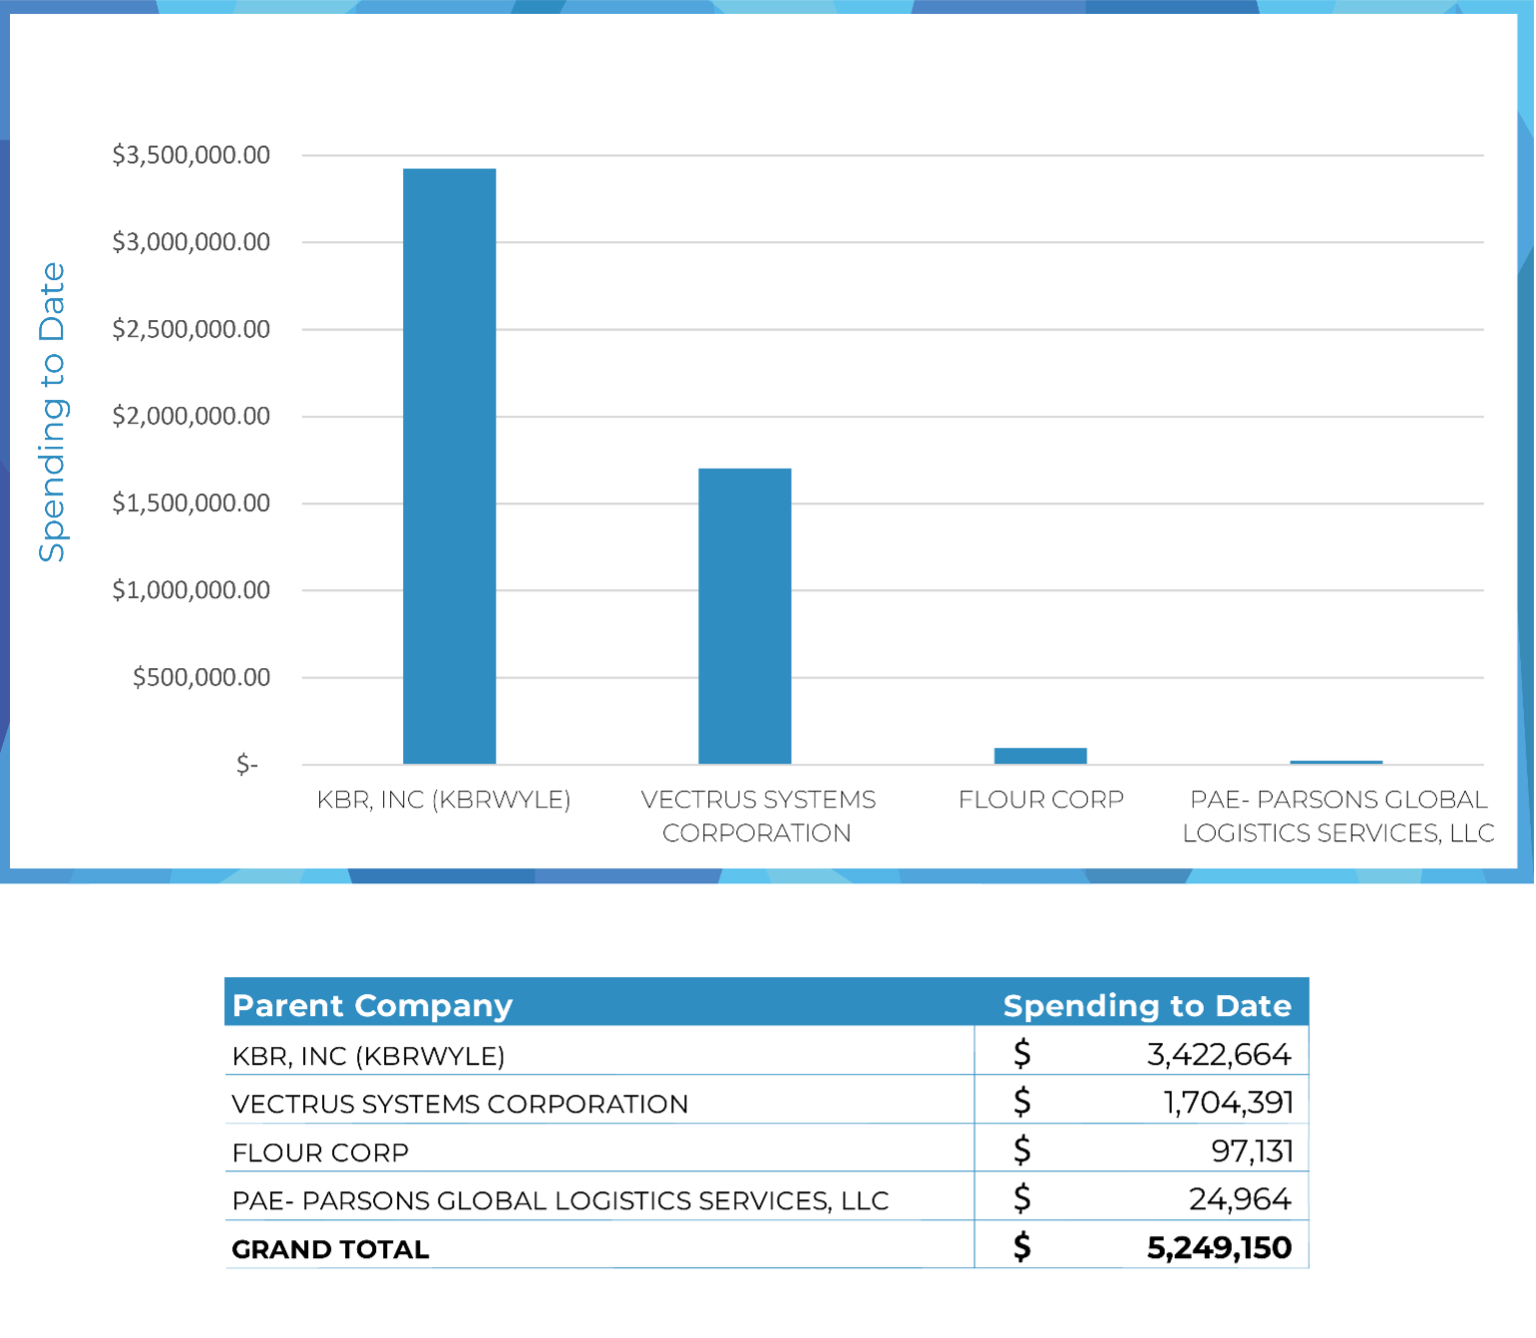Screen dimensions: 1536x1338
Task: Click the PAE- PARSONS GLOBAL bar
Action: [x=1336, y=763]
